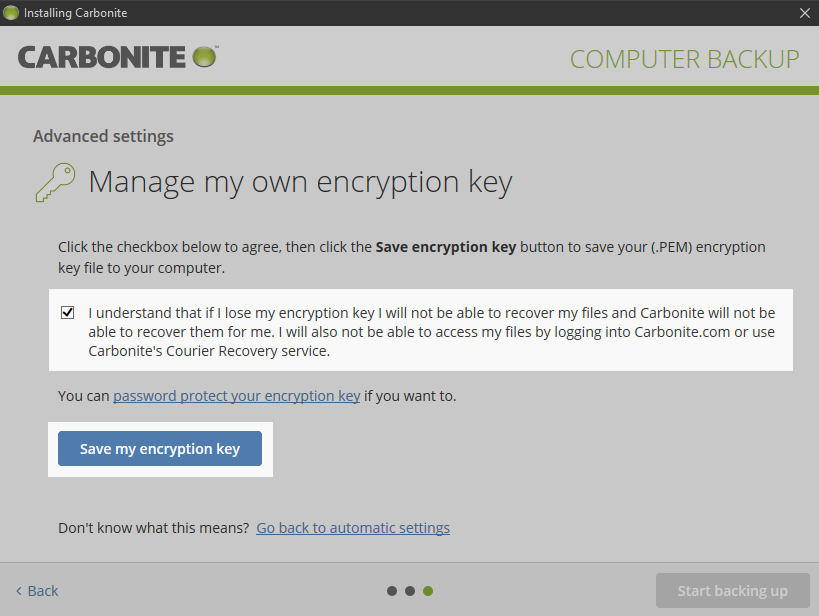
Task: Open 'password protect your encryption key' link
Action: (x=236, y=396)
